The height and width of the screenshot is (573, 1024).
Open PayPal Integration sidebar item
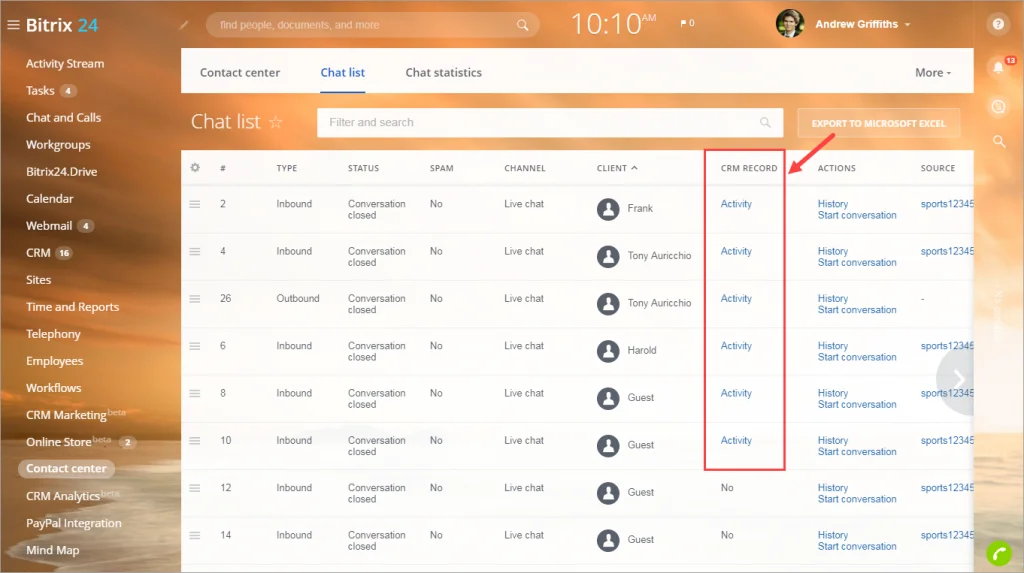click(74, 523)
